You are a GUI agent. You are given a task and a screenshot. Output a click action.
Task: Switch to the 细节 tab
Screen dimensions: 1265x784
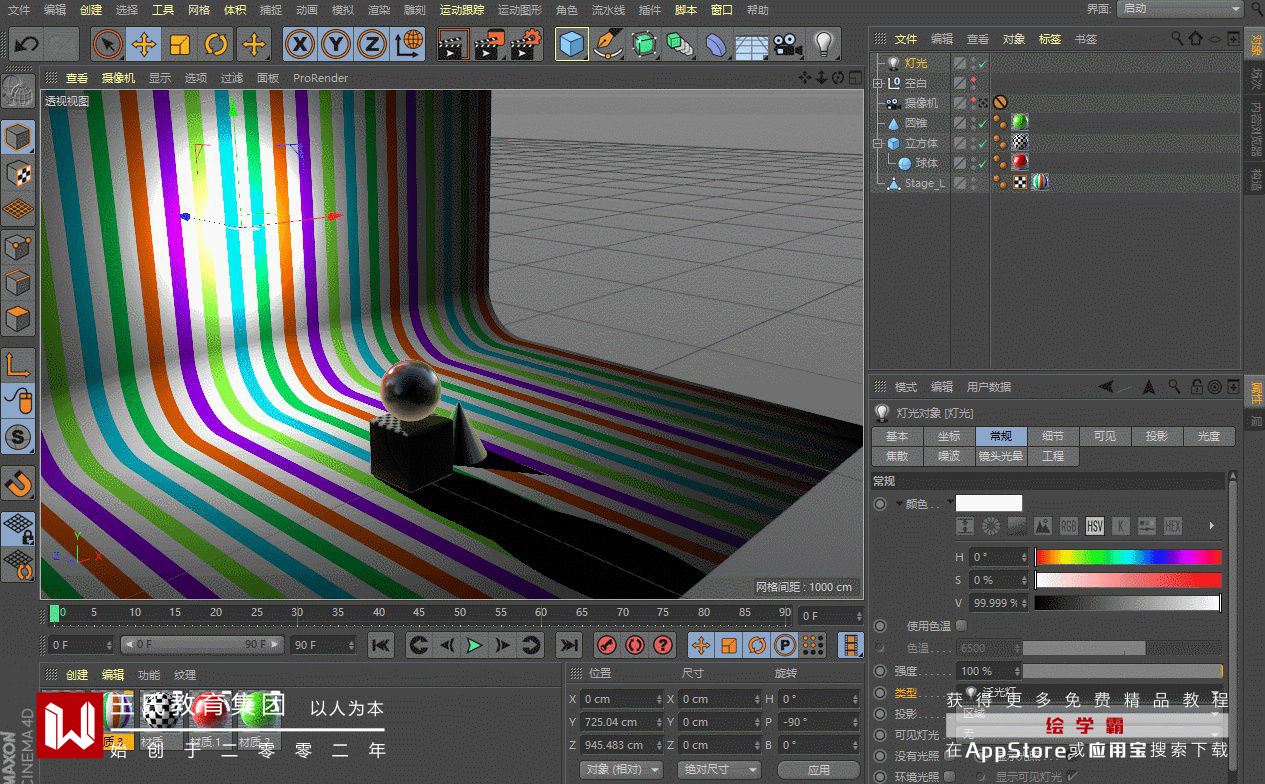point(1052,436)
